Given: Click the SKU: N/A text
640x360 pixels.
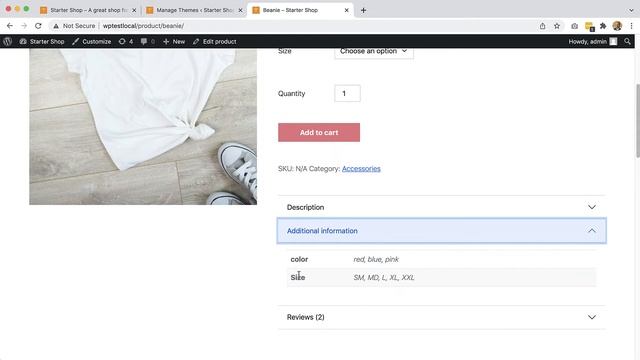Looking at the screenshot, I should point(292,169).
